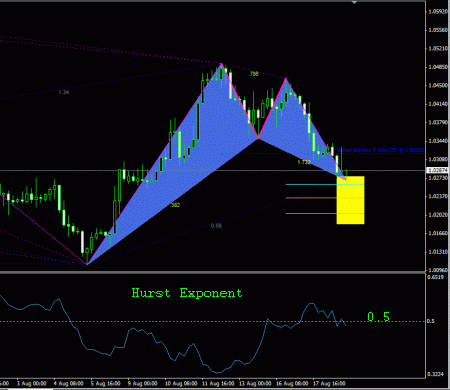This screenshot has height=390, width=450.
Task: Click the 1.00960 price scale value
Action: 438,270
